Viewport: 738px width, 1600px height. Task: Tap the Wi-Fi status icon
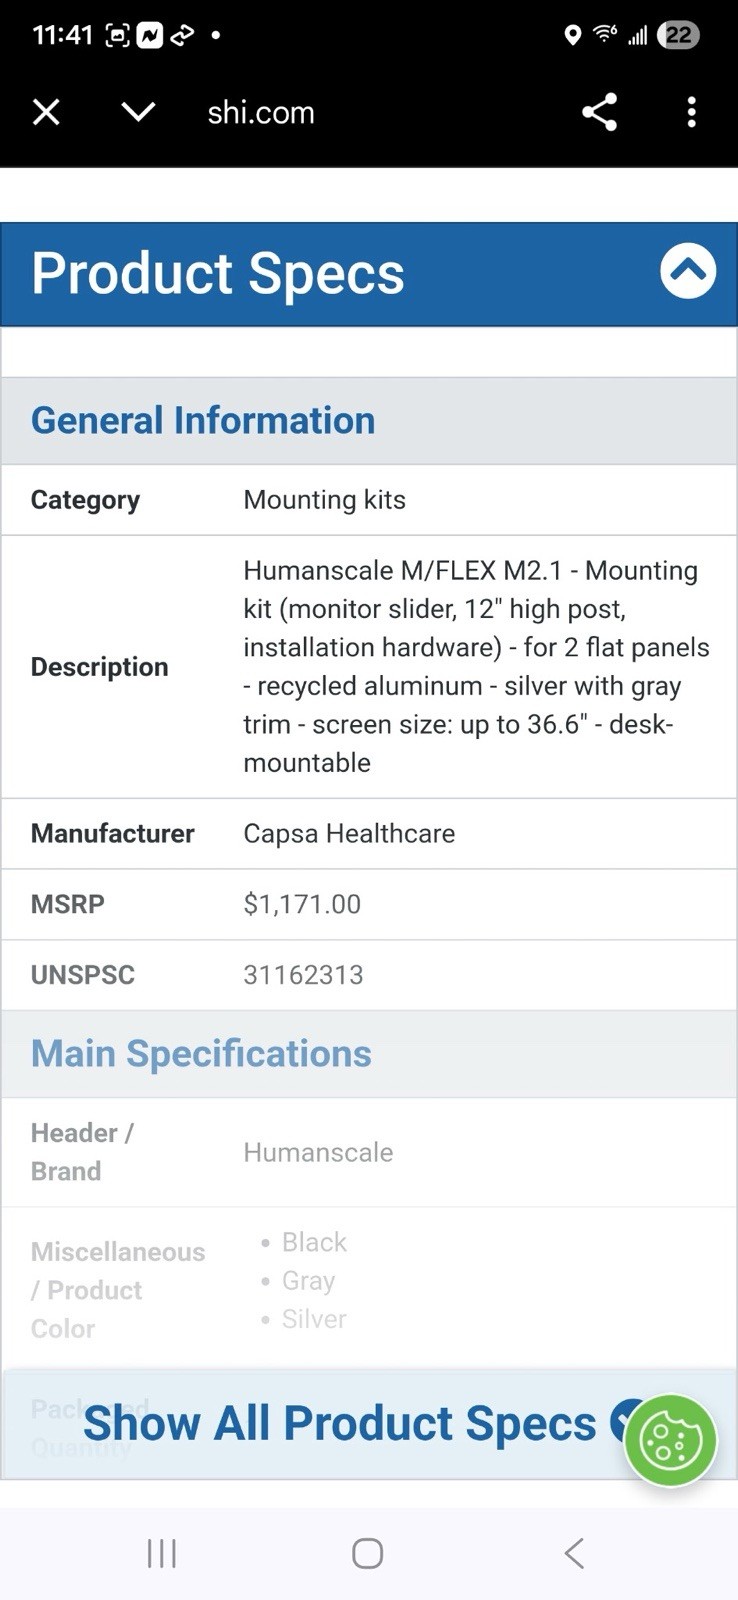point(604,35)
